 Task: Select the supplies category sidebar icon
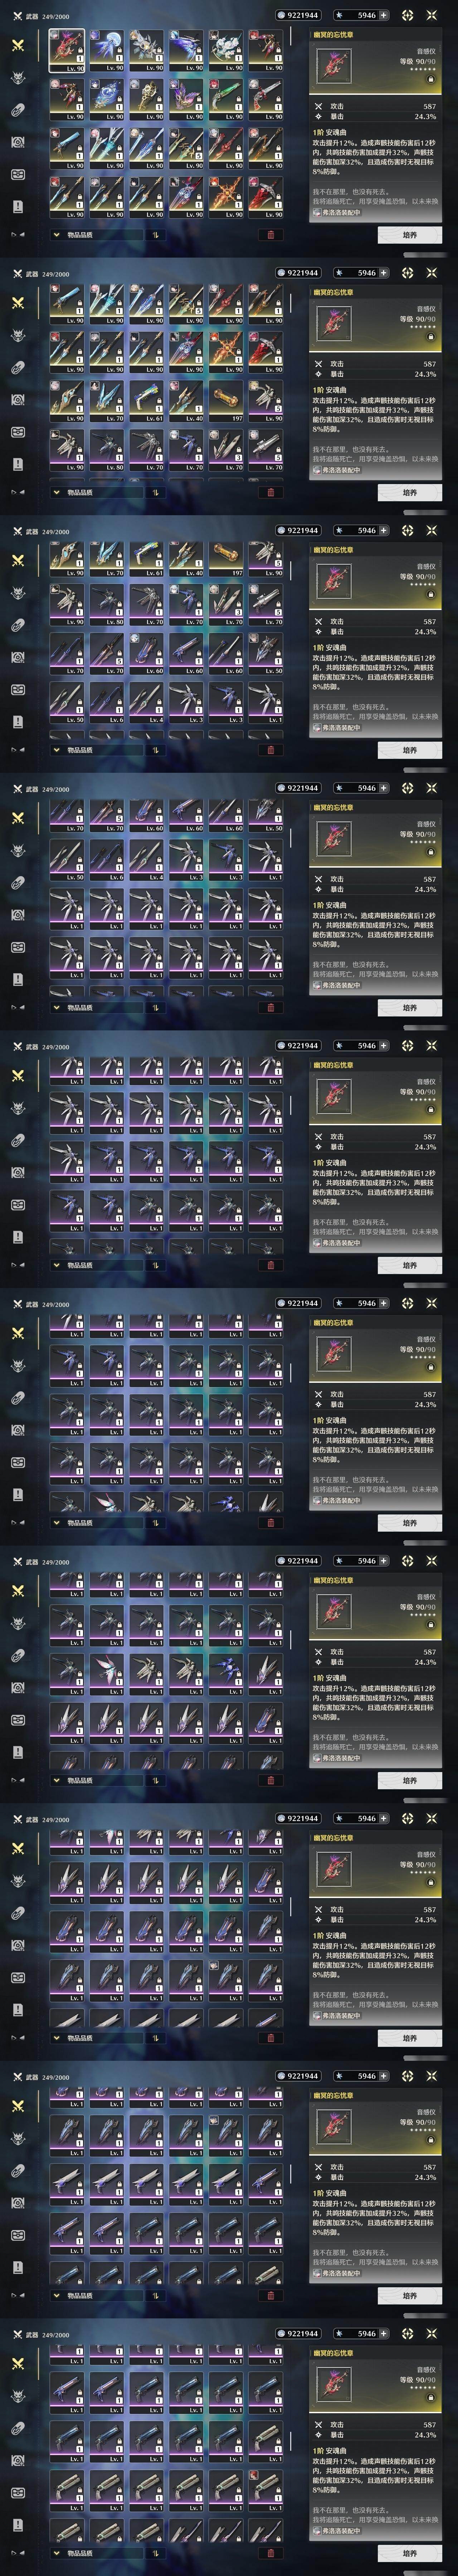(18, 174)
